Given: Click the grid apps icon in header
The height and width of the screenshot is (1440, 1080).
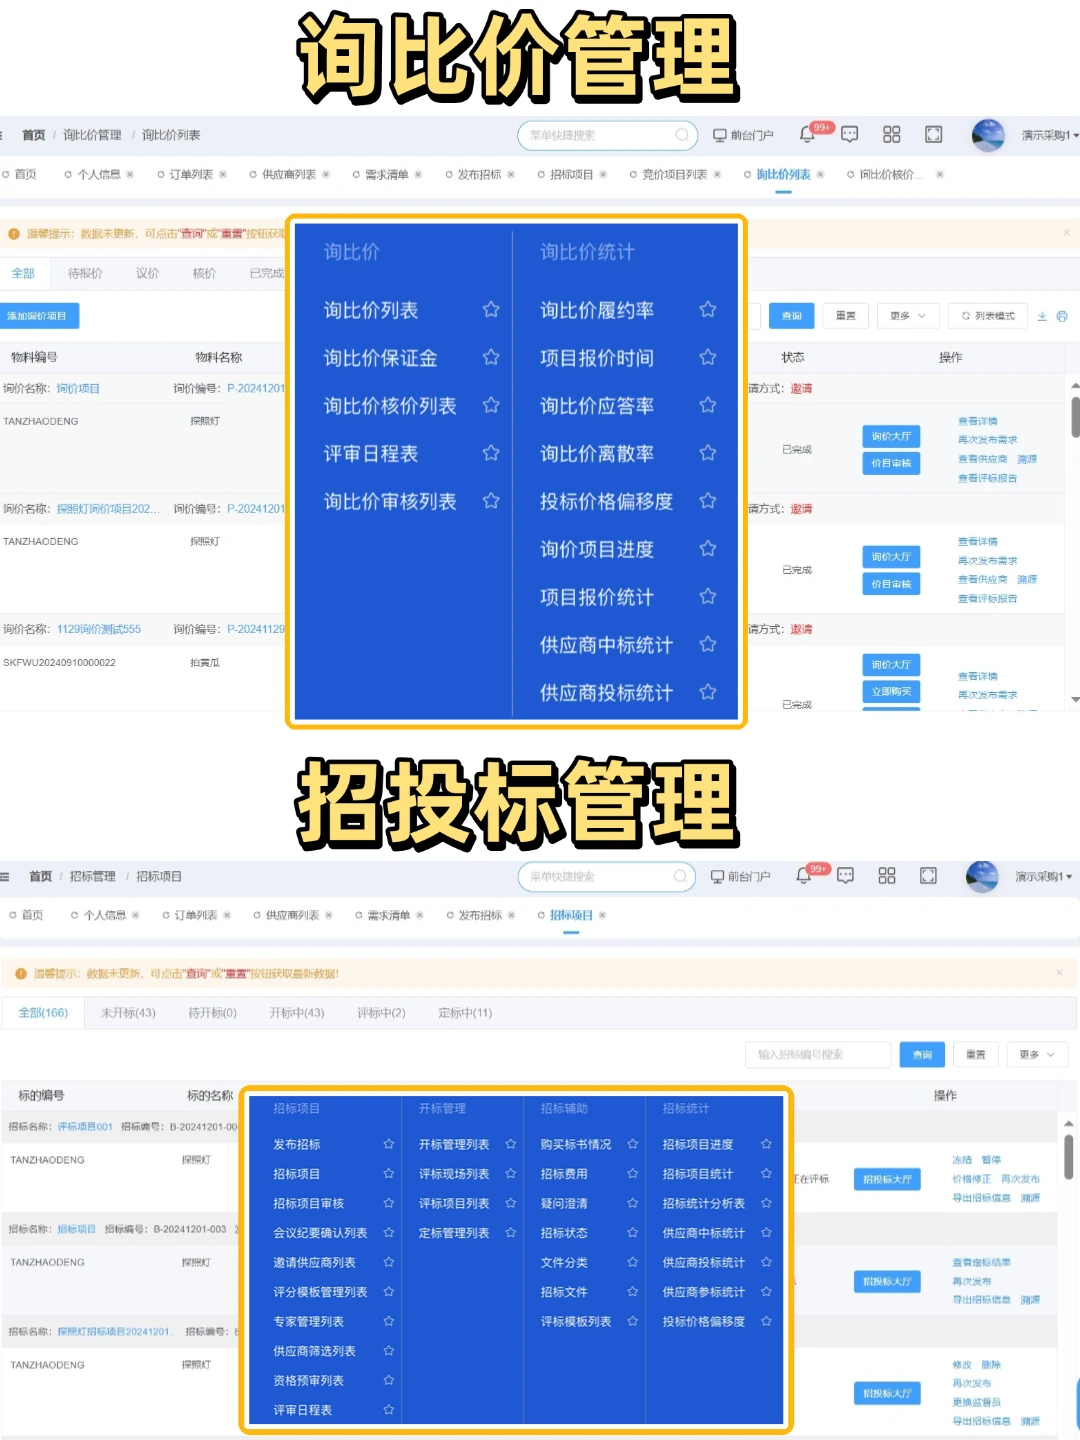Looking at the screenshot, I should pyautogui.click(x=892, y=134).
